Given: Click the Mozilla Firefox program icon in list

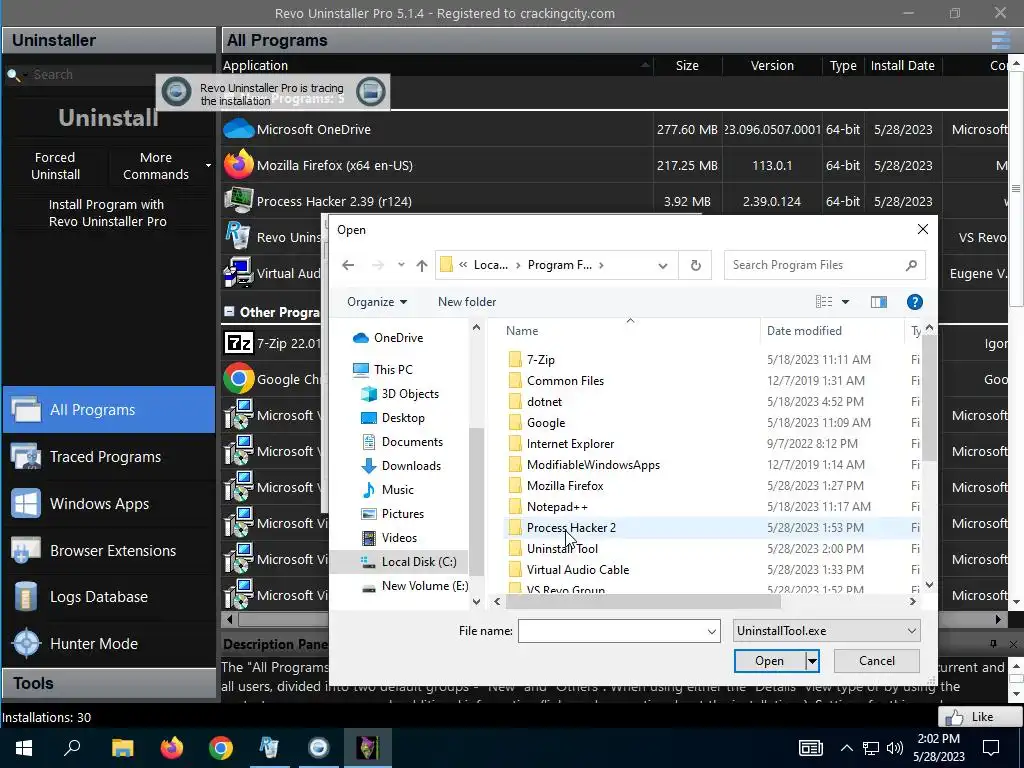Looking at the screenshot, I should click(x=238, y=165).
